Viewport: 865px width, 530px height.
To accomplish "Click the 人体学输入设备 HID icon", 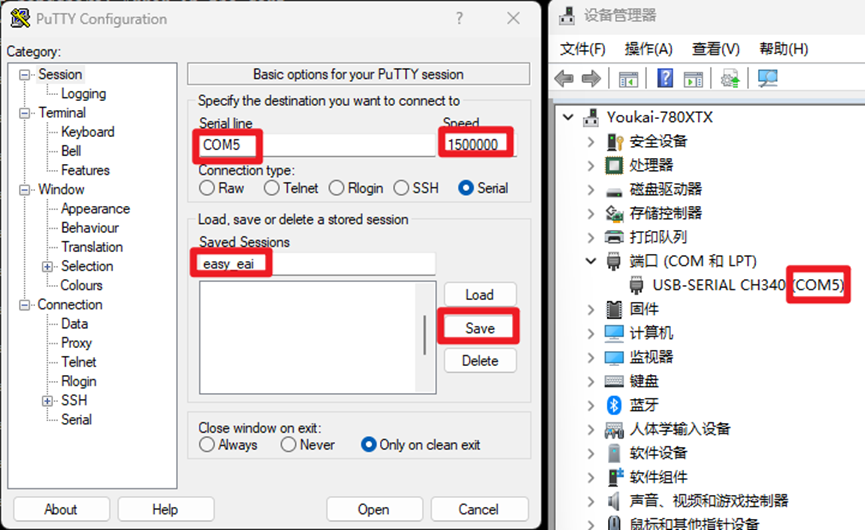I will [614, 429].
